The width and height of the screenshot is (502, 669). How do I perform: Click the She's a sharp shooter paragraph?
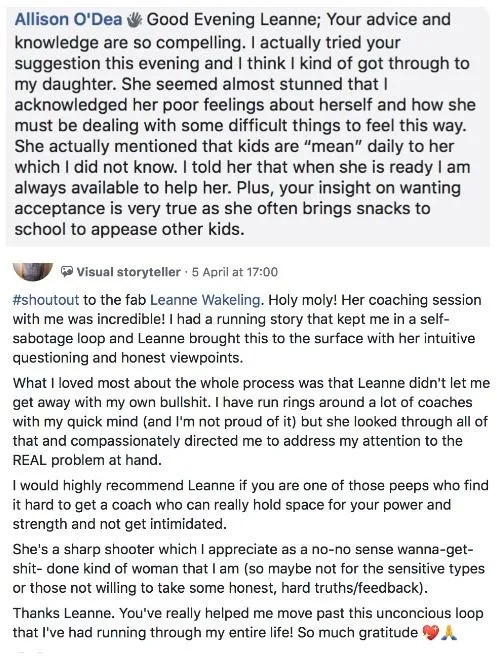pyautogui.click(x=249, y=569)
